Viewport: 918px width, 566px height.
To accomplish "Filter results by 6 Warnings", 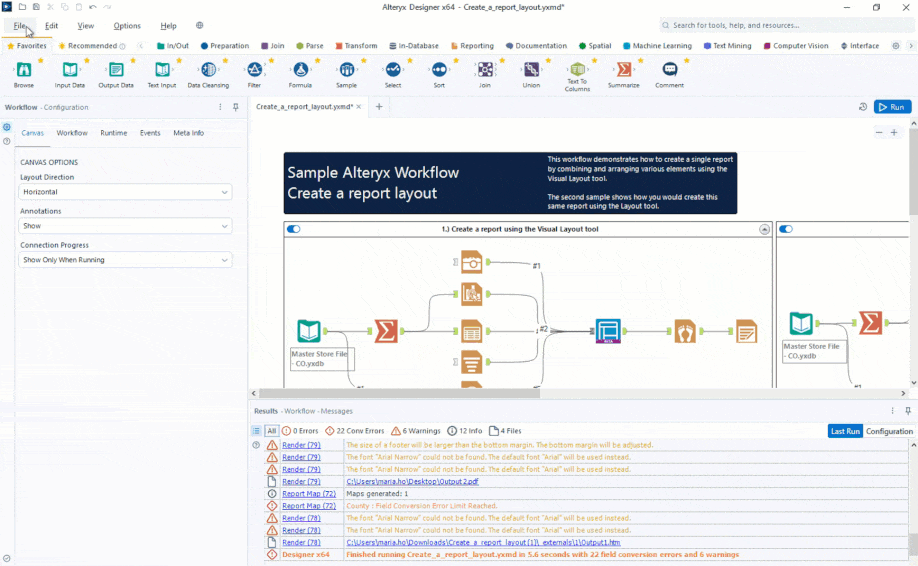I will [415, 431].
